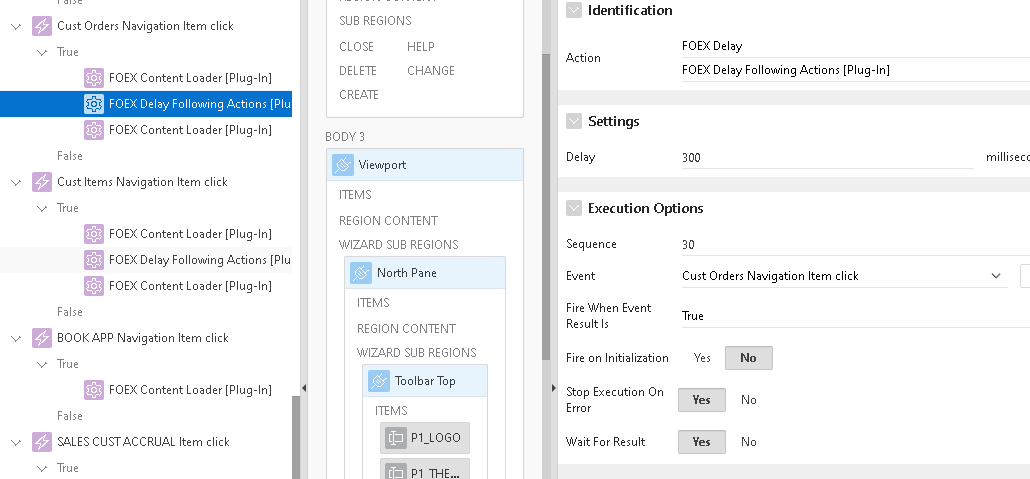Set Wait For Result to No
Screen dimensions: 1030x479
(x=748, y=442)
